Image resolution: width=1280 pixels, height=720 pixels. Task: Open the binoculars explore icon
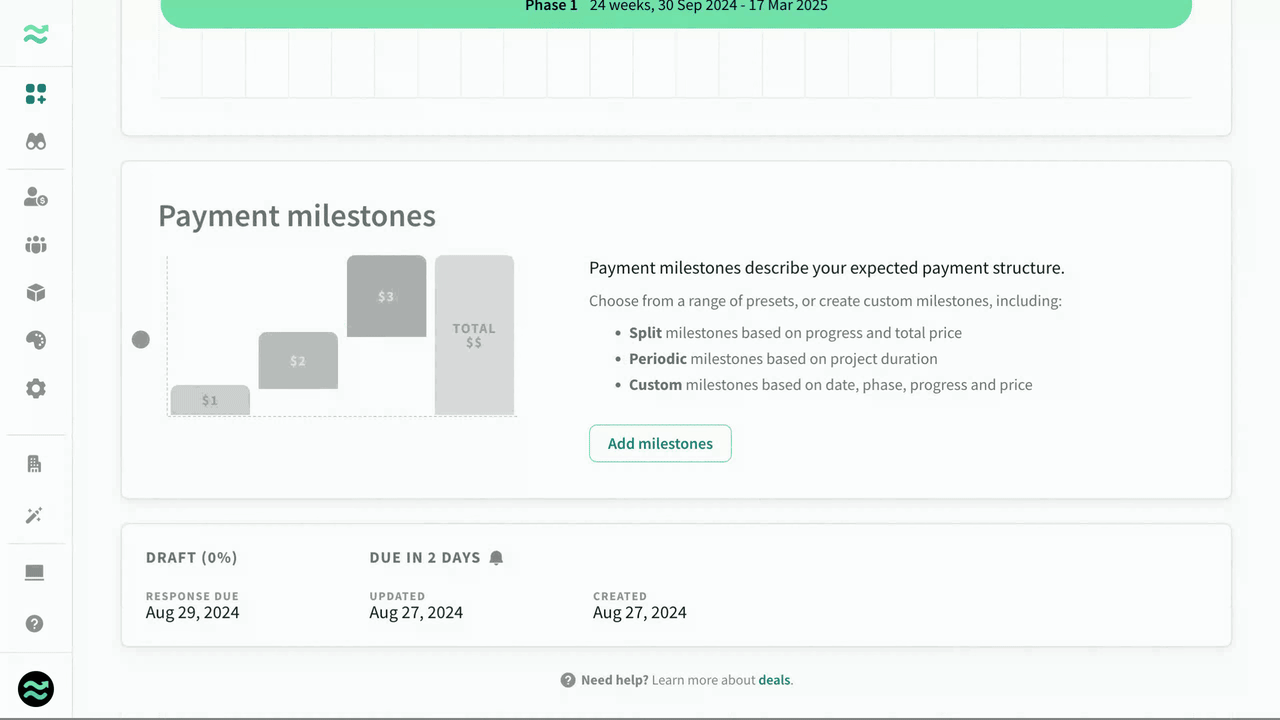click(36, 142)
